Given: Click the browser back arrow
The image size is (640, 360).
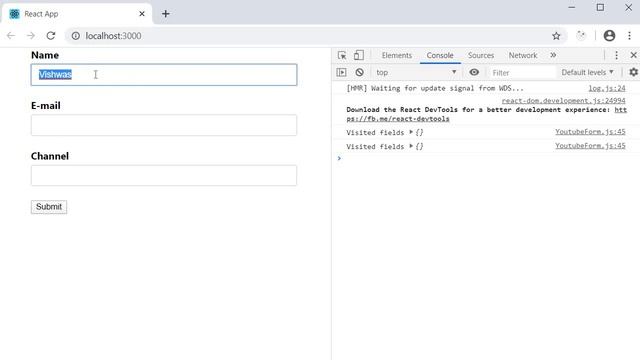Looking at the screenshot, I should (x=11, y=36).
